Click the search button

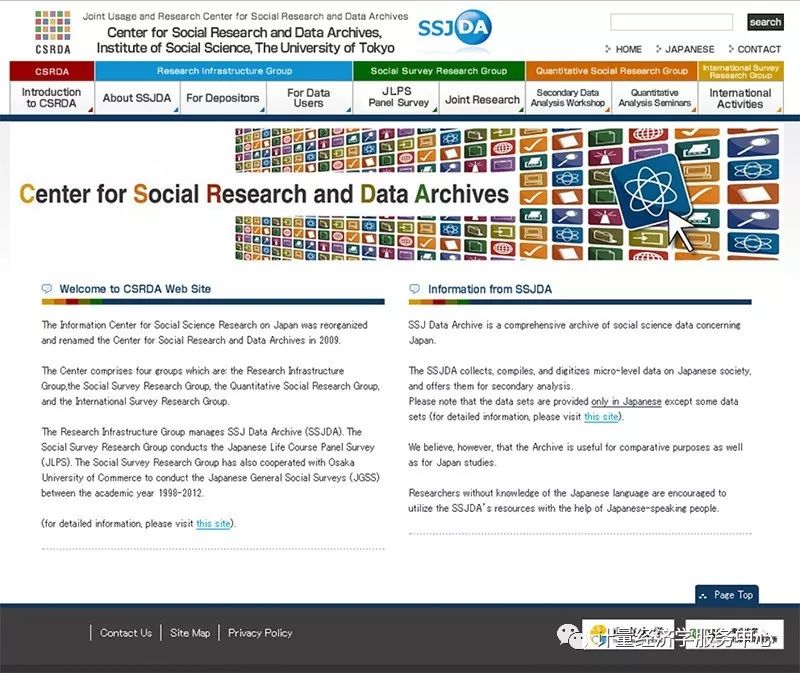tap(765, 22)
